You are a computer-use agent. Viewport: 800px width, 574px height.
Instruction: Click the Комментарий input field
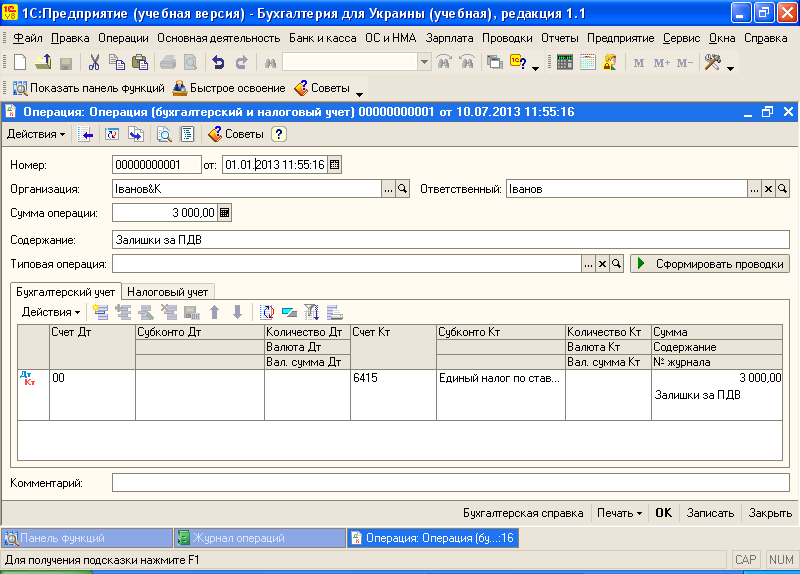point(451,483)
